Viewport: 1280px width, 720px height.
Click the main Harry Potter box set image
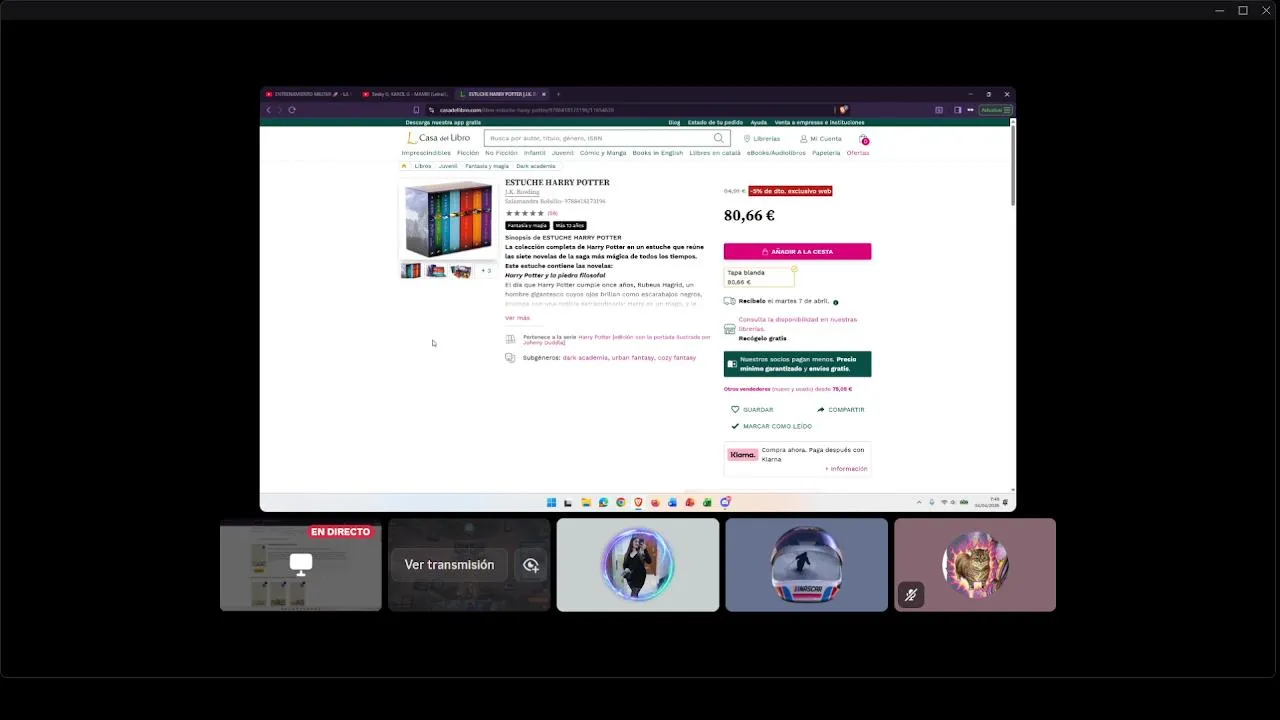coord(448,219)
